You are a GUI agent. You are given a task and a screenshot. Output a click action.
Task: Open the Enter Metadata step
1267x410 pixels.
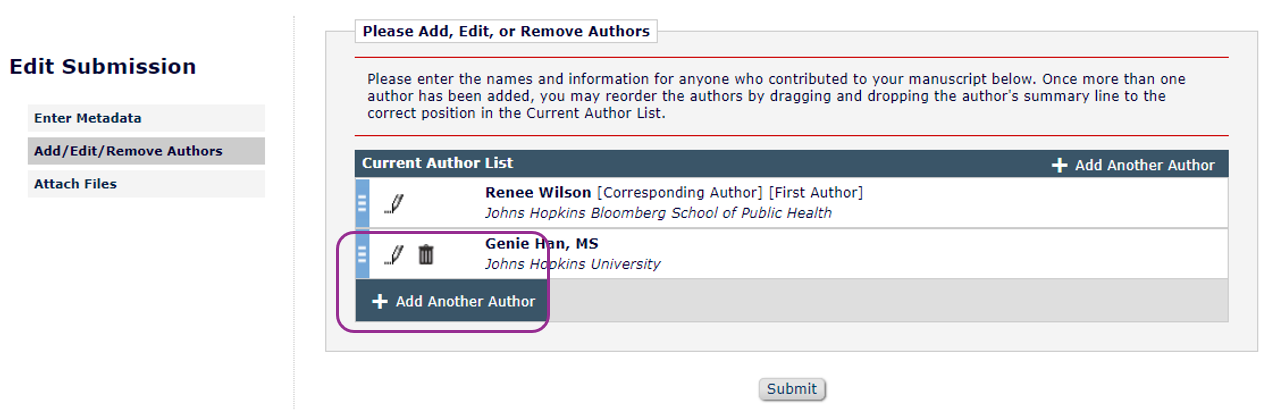(x=88, y=118)
